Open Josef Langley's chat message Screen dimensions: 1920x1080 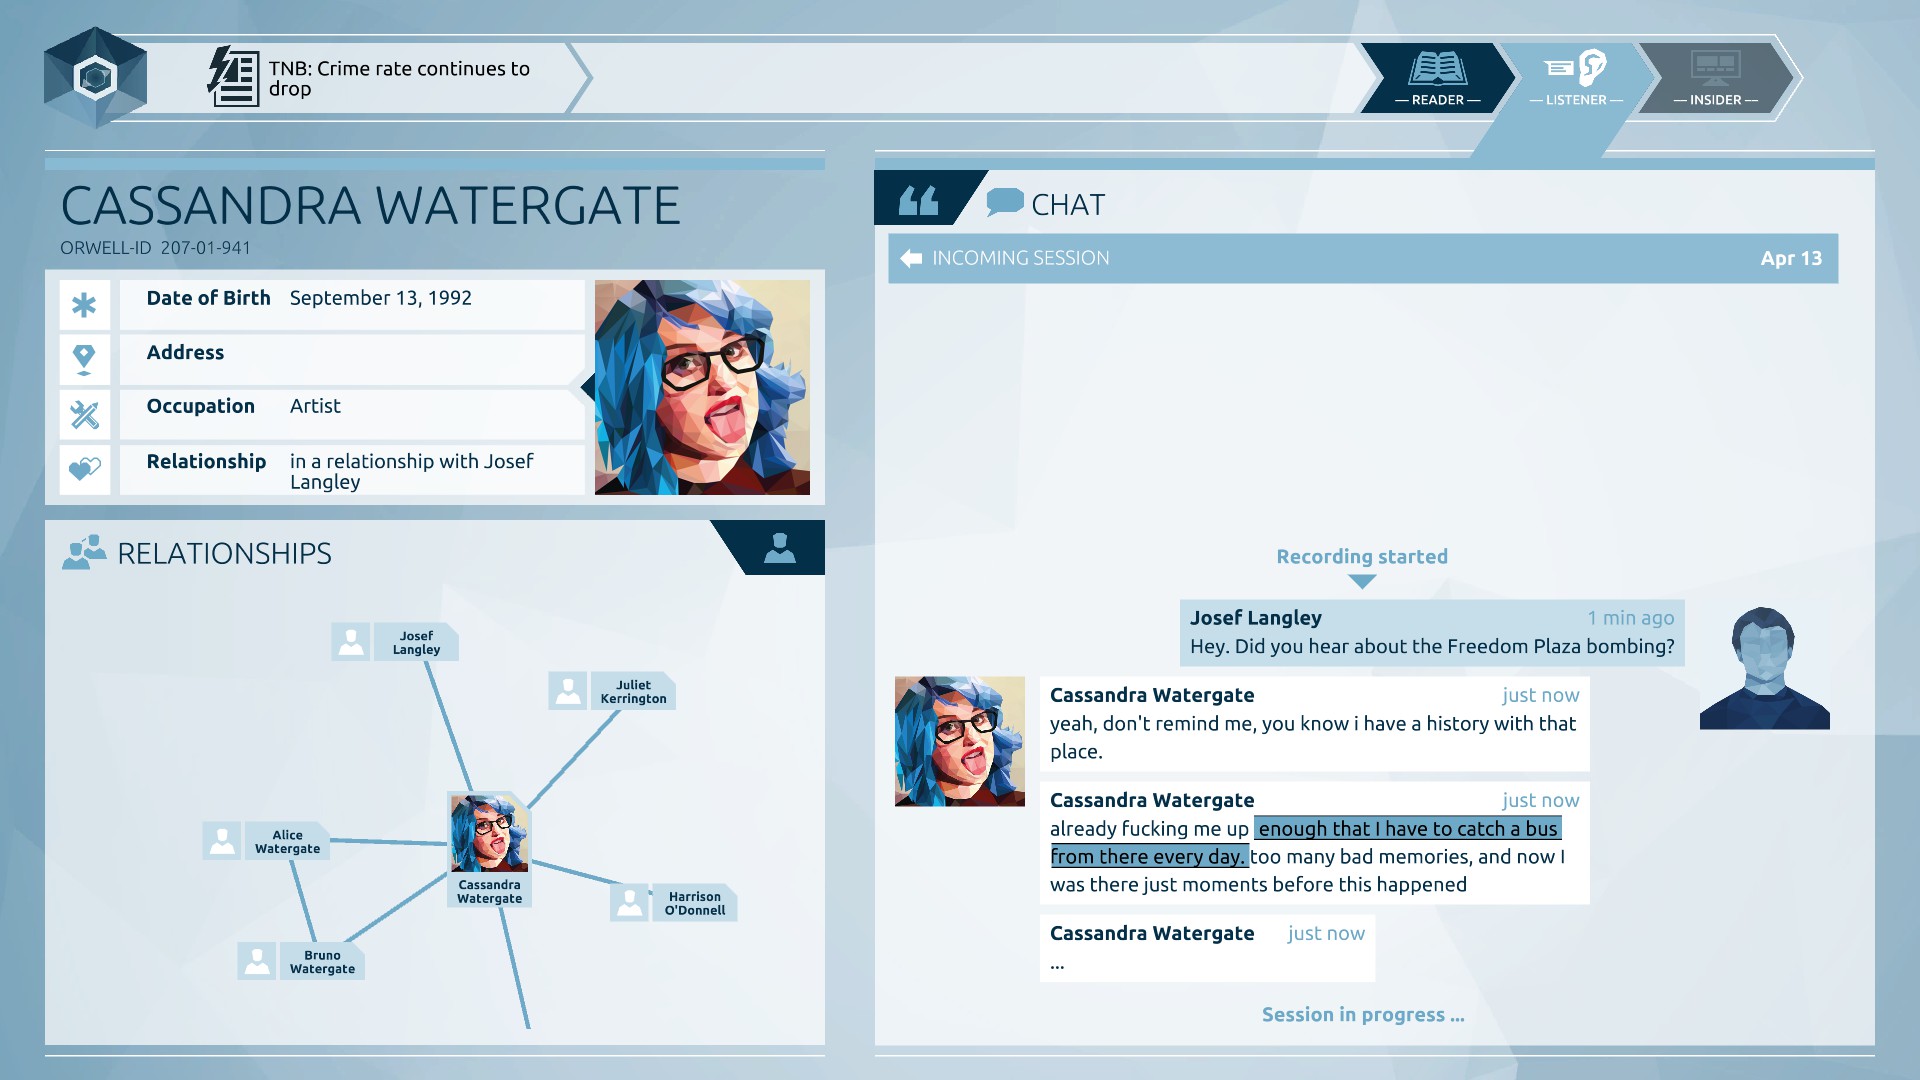pyautogui.click(x=1432, y=633)
